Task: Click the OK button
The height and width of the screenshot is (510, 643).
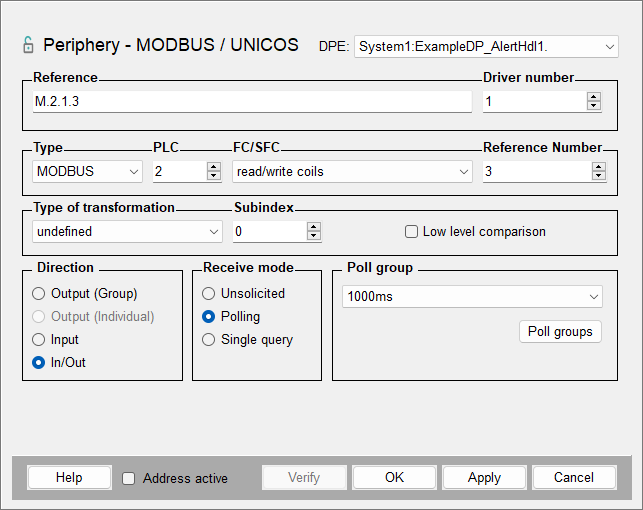Action: pos(394,478)
